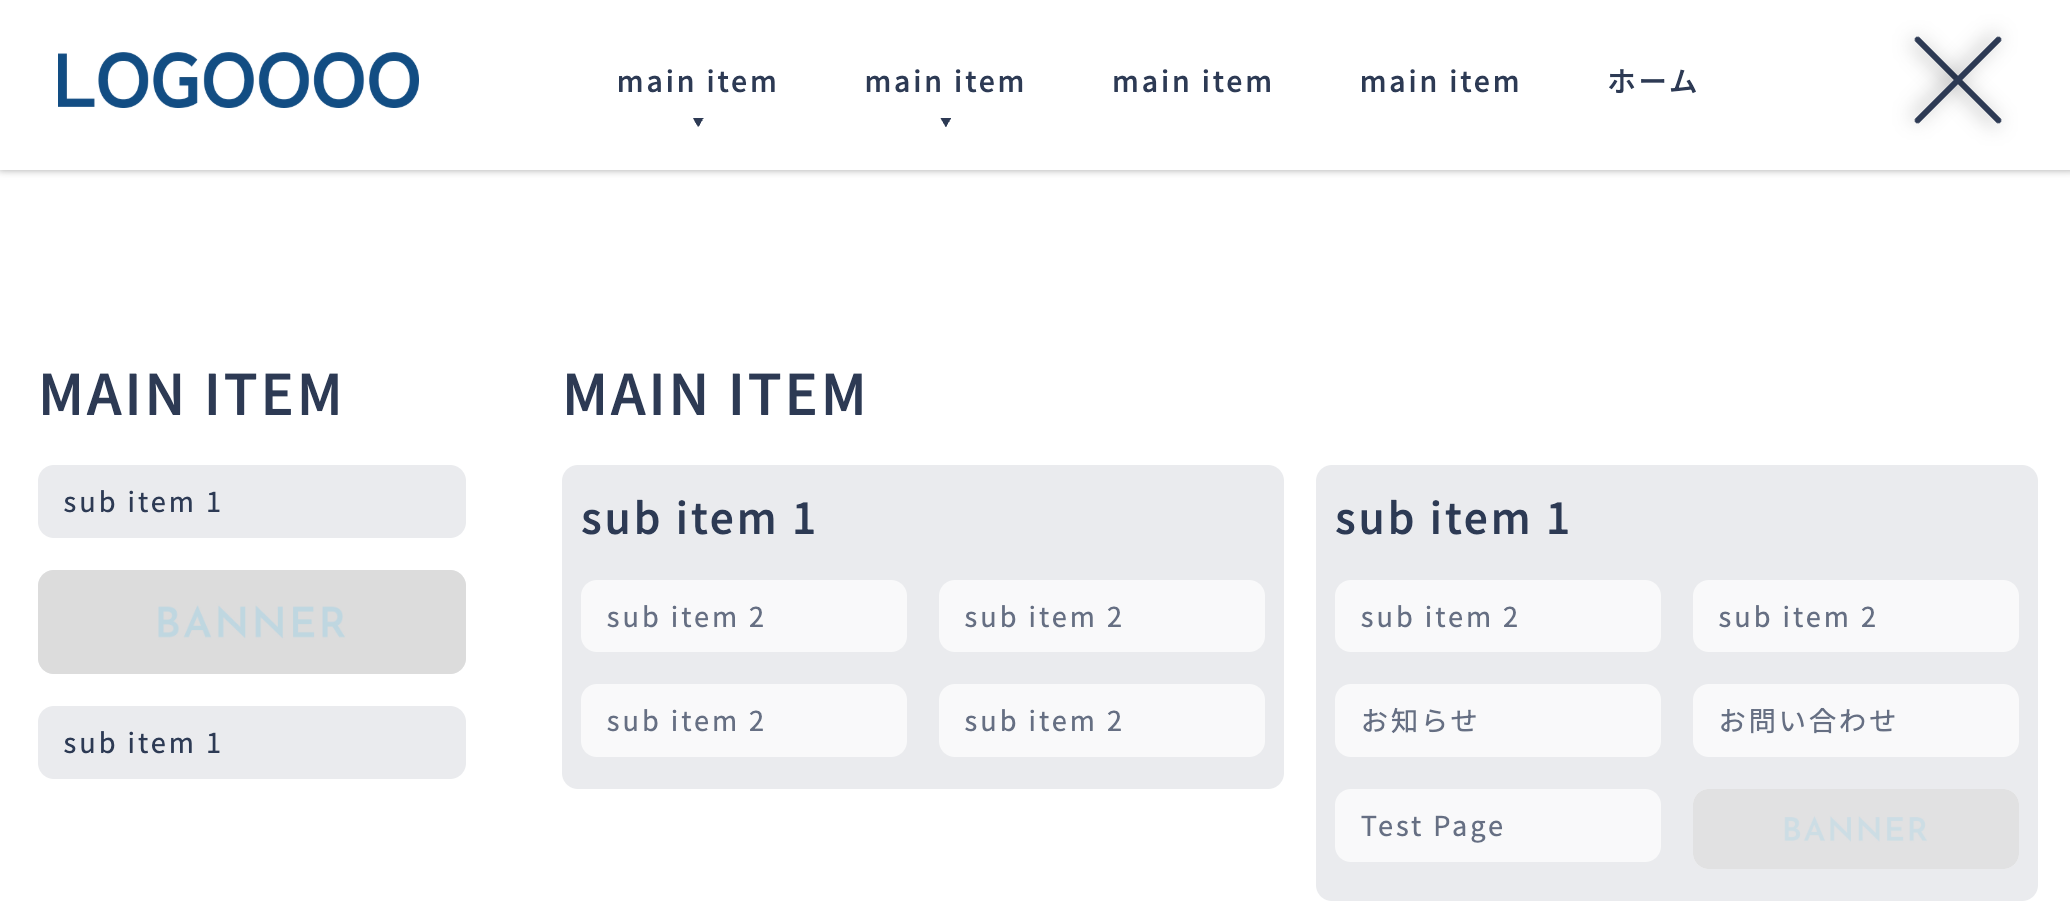Open お知らせ link
The height and width of the screenshot is (922, 2070).
click(x=1498, y=721)
